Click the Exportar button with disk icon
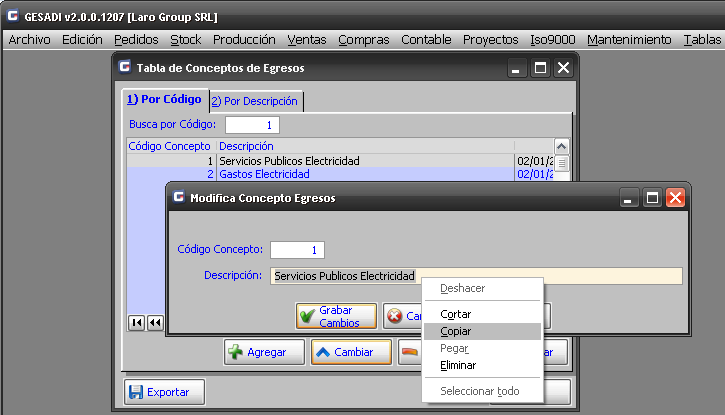Viewport: 725px width, 415px height. point(164,392)
